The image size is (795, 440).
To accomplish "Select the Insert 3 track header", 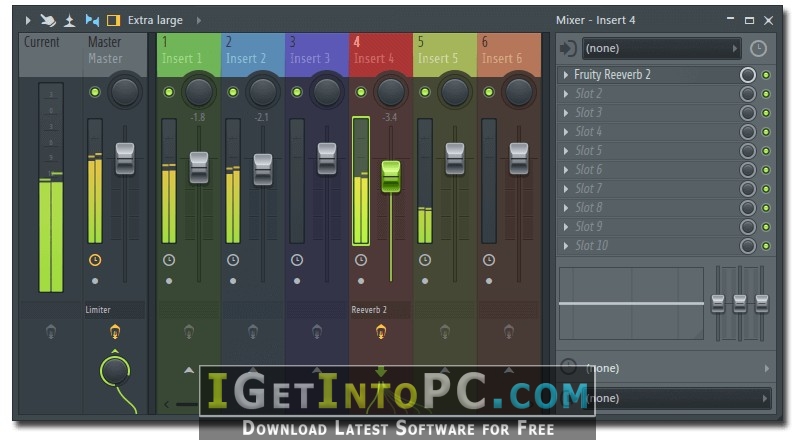I will pyautogui.click(x=316, y=55).
